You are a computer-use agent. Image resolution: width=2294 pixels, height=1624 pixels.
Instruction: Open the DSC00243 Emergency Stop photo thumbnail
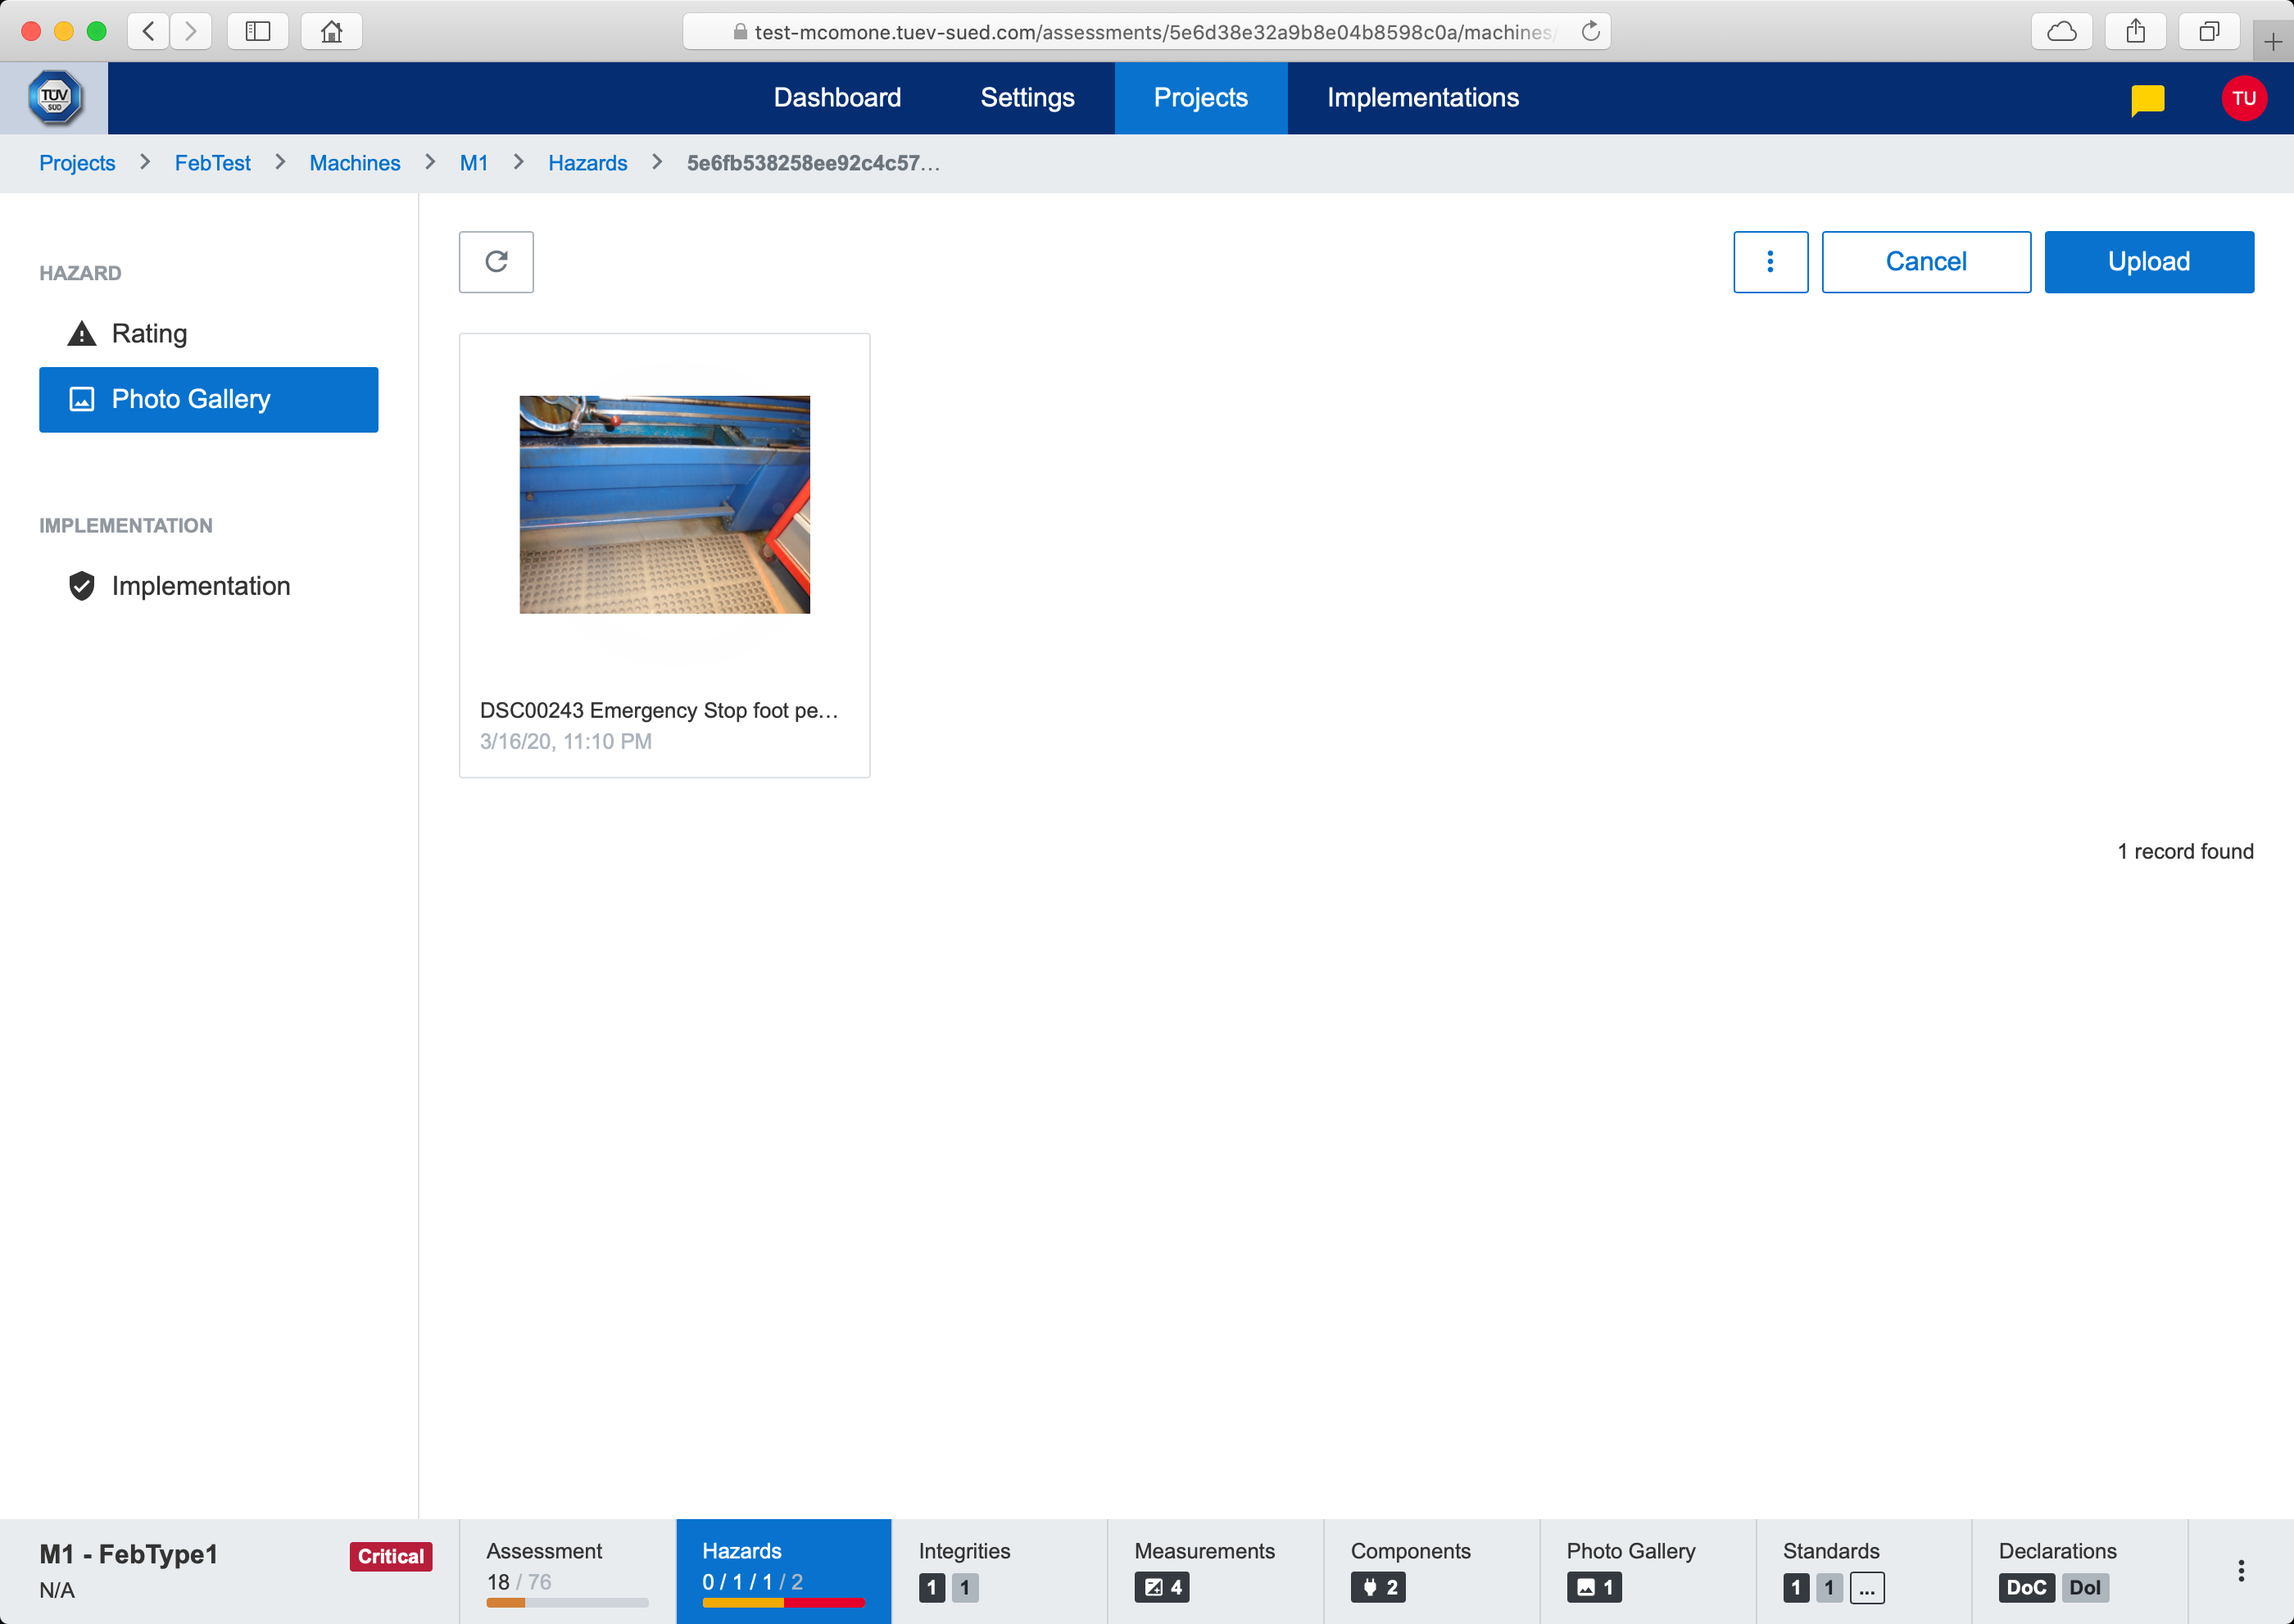pyautogui.click(x=664, y=505)
